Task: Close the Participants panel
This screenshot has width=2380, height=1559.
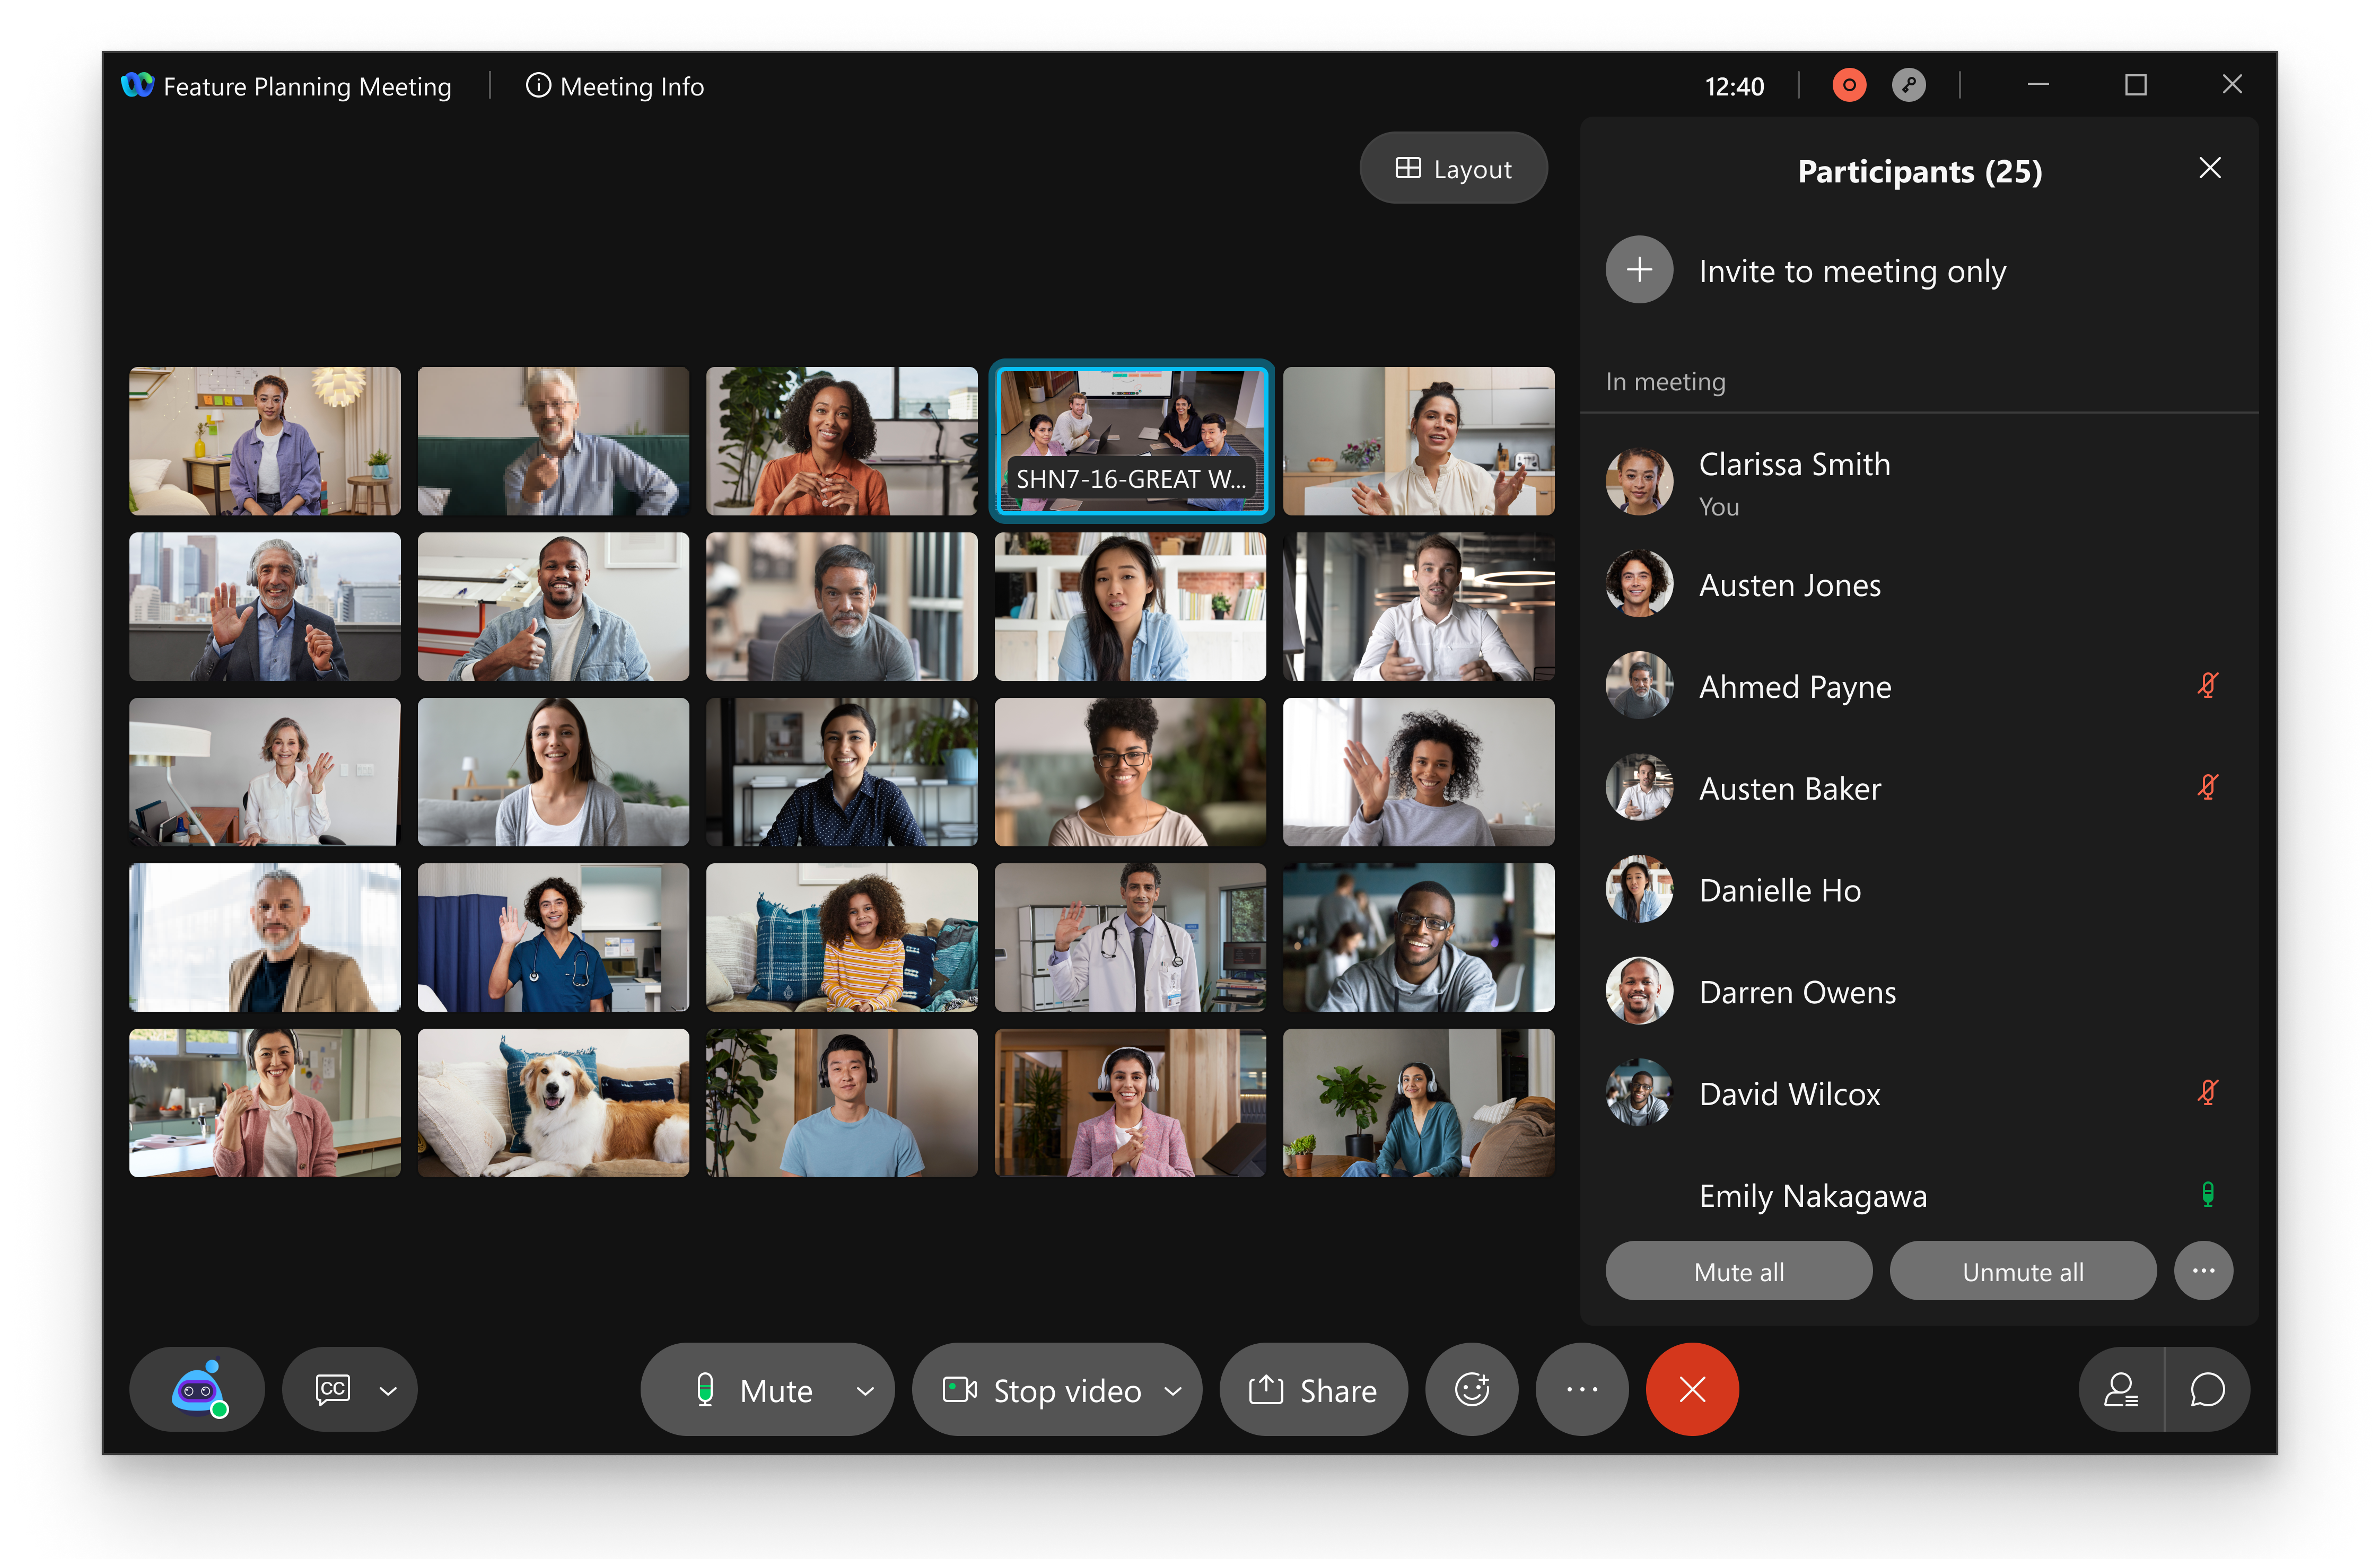Action: 2210,168
